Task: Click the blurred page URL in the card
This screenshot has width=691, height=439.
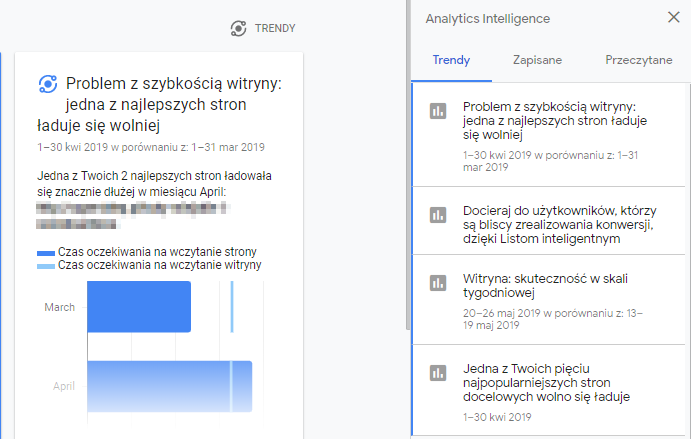Action: click(x=132, y=216)
